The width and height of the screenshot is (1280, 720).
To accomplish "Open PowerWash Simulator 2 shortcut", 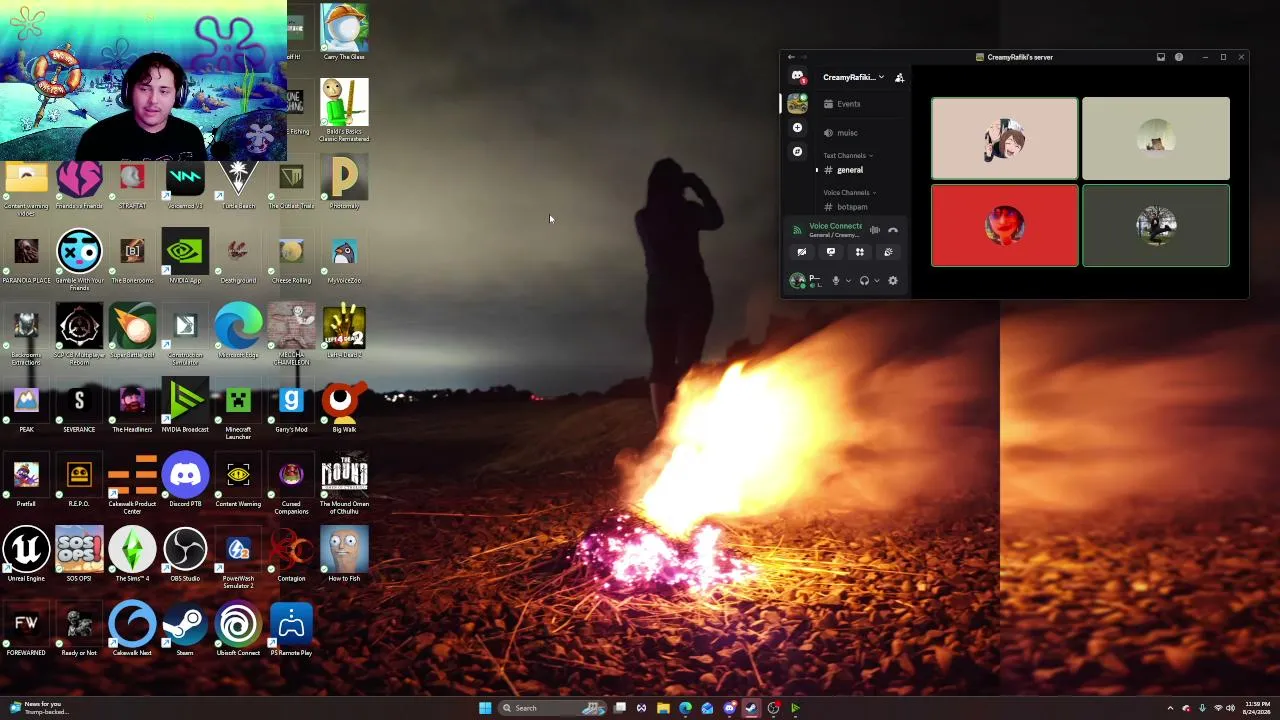I will 238,558.
